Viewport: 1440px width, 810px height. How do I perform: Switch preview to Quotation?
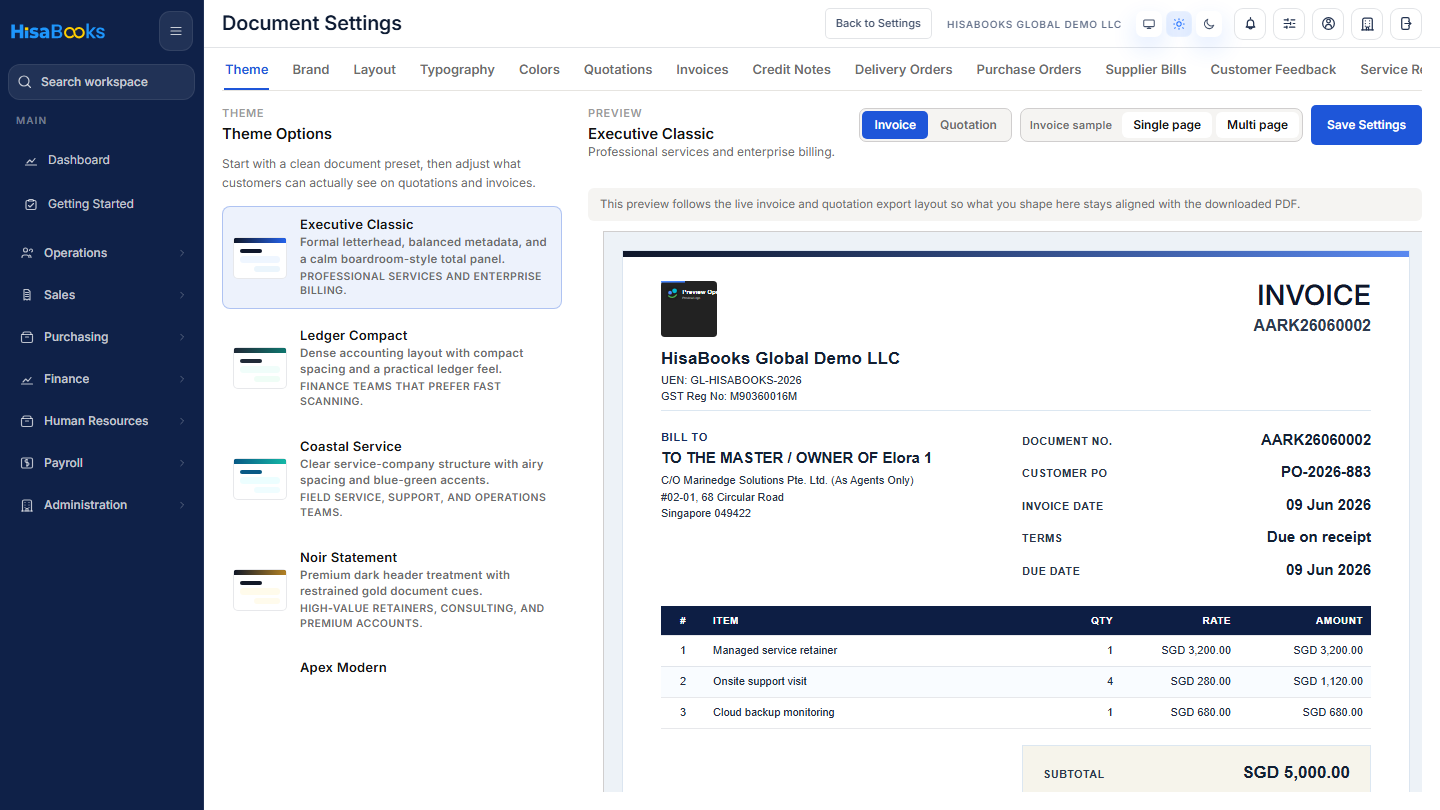pyautogui.click(x=968, y=125)
